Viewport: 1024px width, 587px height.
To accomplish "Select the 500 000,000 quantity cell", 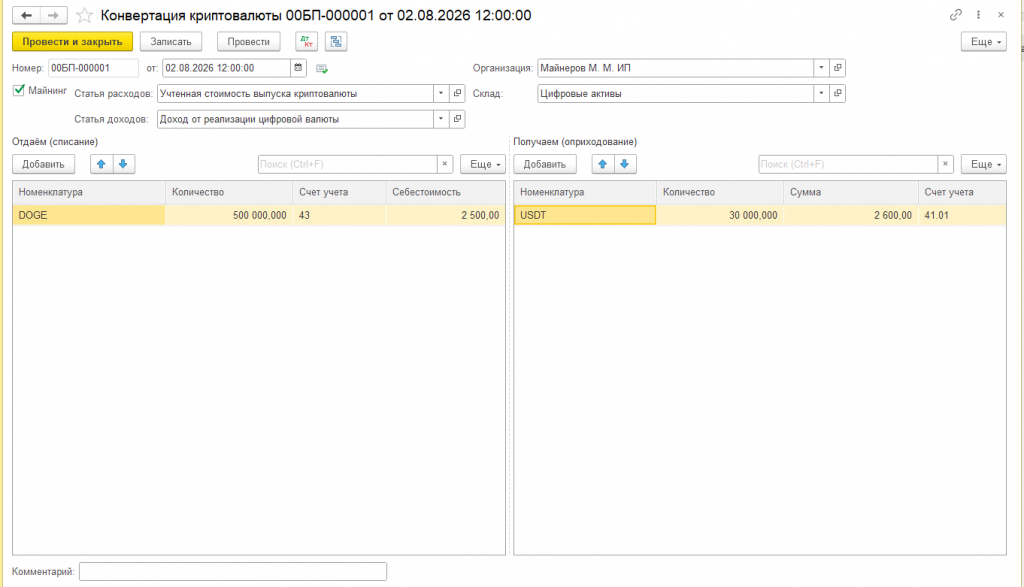I will click(x=229, y=215).
